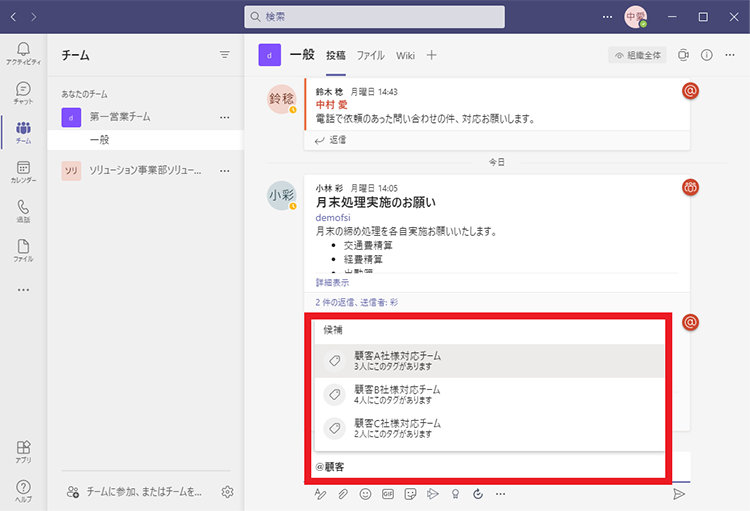Image resolution: width=750 pixels, height=511 pixels.
Task: Open the Files section in sidebar
Action: pos(23,250)
